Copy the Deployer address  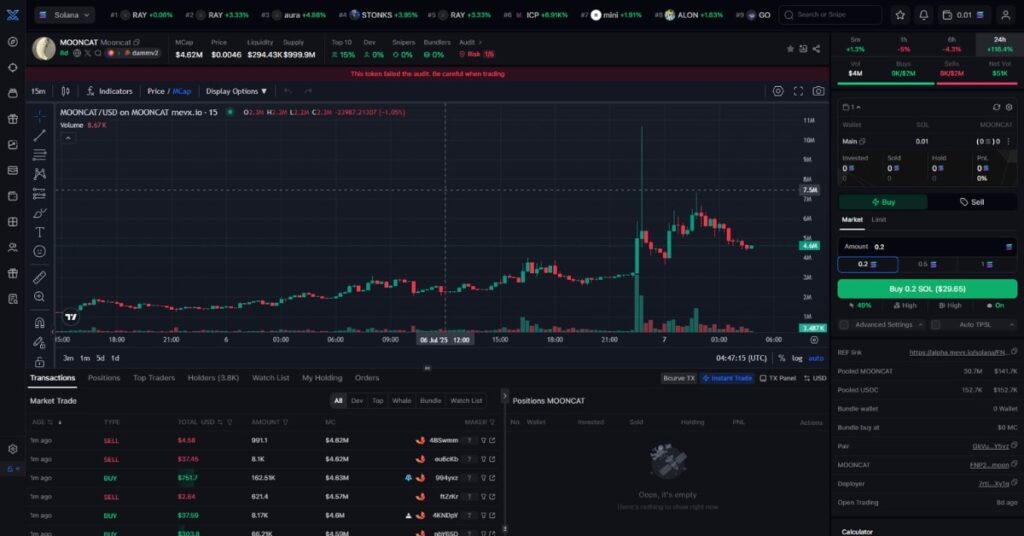pos(1014,484)
